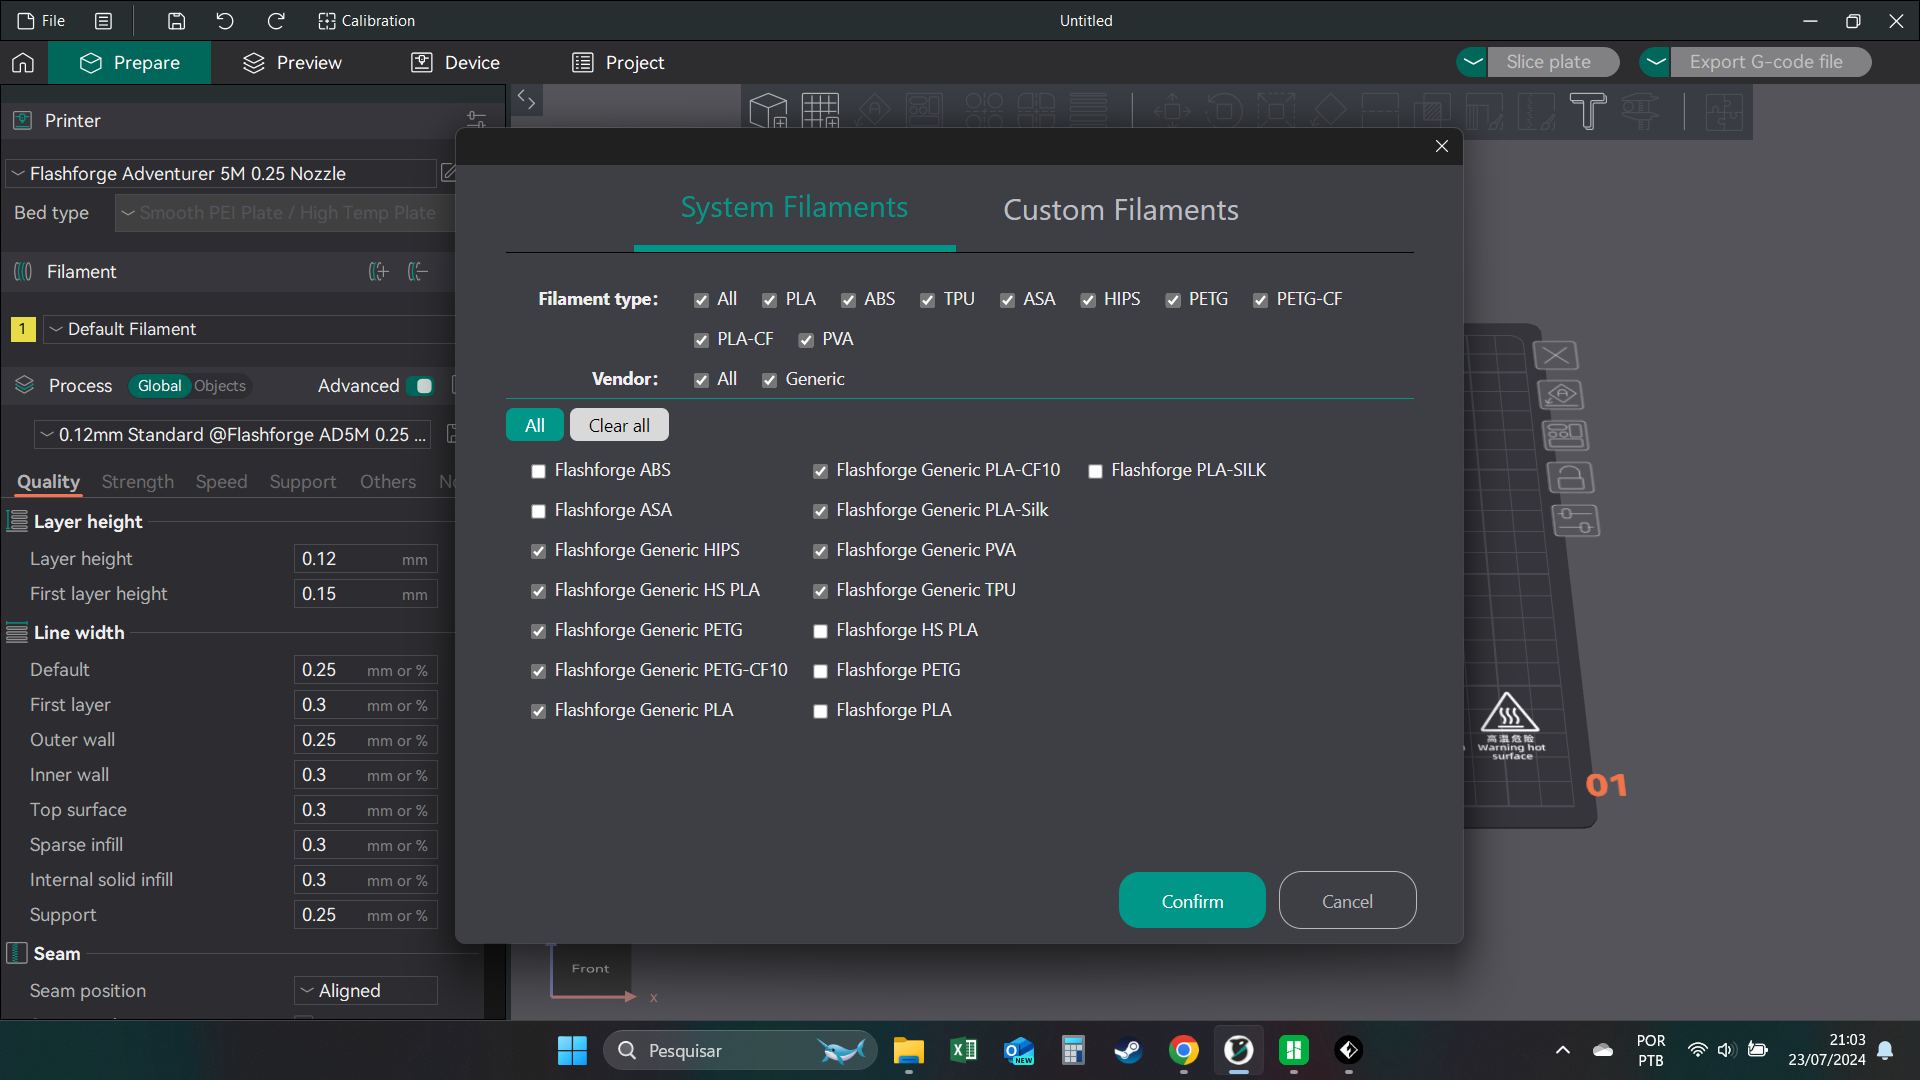Viewport: 1920px width, 1080px height.
Task: Open the Bed type dropdown
Action: (x=285, y=213)
